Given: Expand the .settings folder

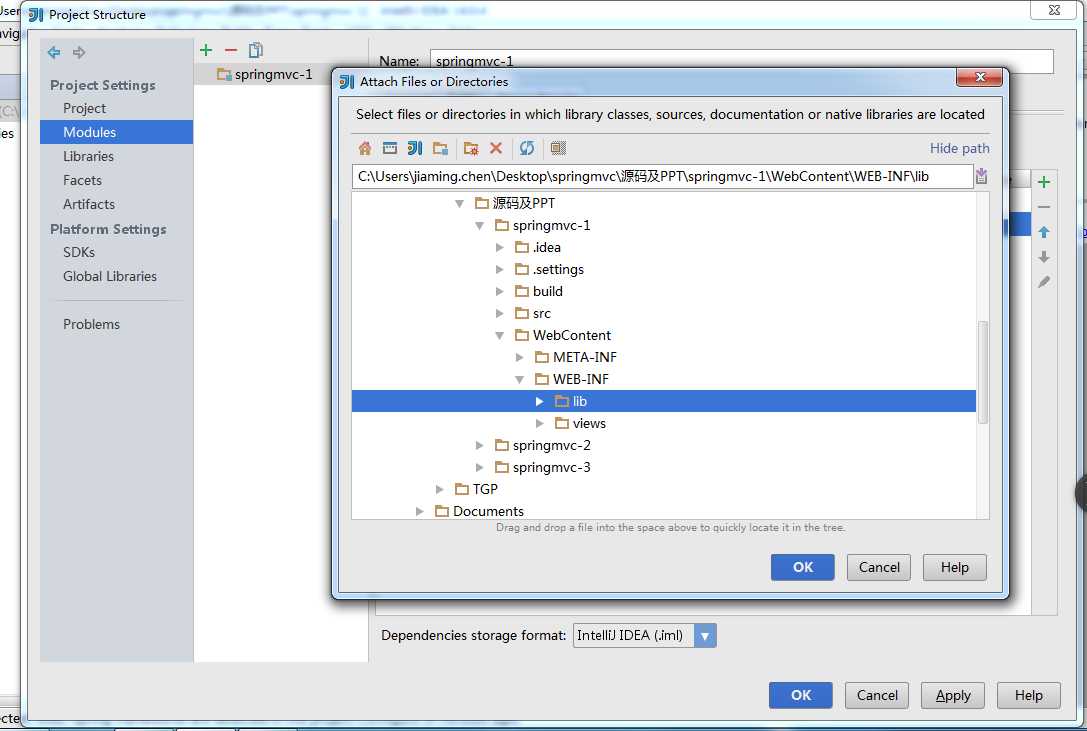Looking at the screenshot, I should [x=499, y=270].
